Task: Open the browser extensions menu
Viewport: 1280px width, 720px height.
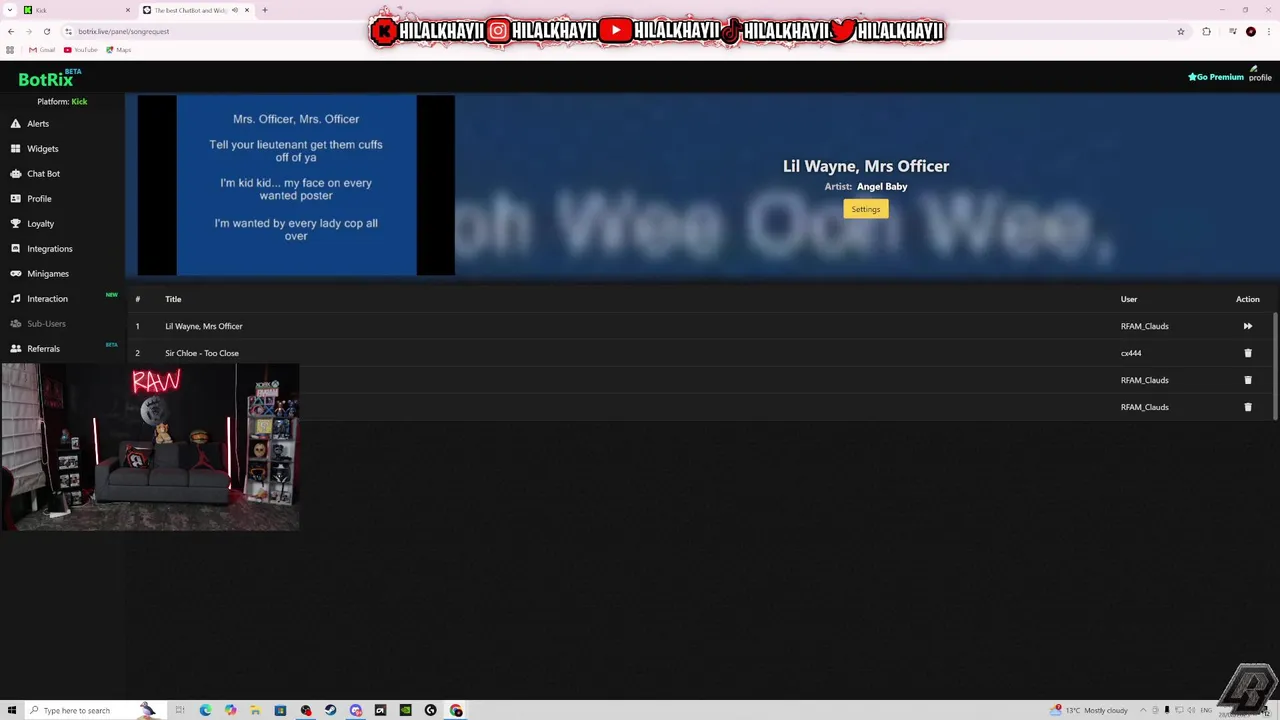Action: 1207,31
